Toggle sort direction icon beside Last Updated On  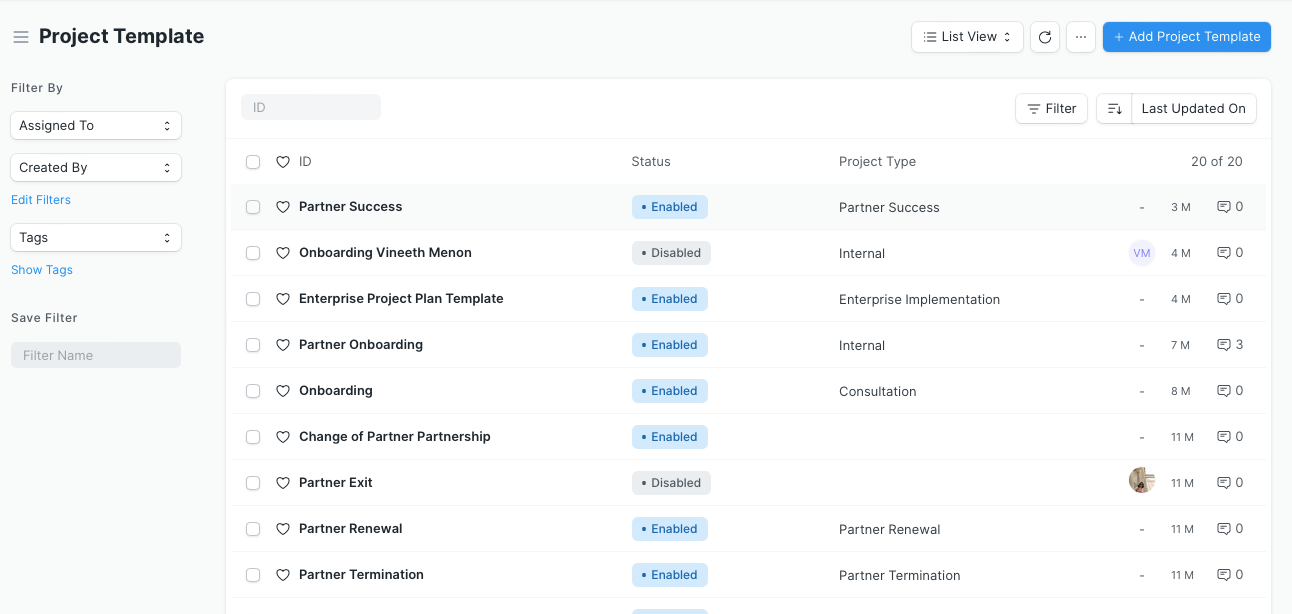[1114, 109]
